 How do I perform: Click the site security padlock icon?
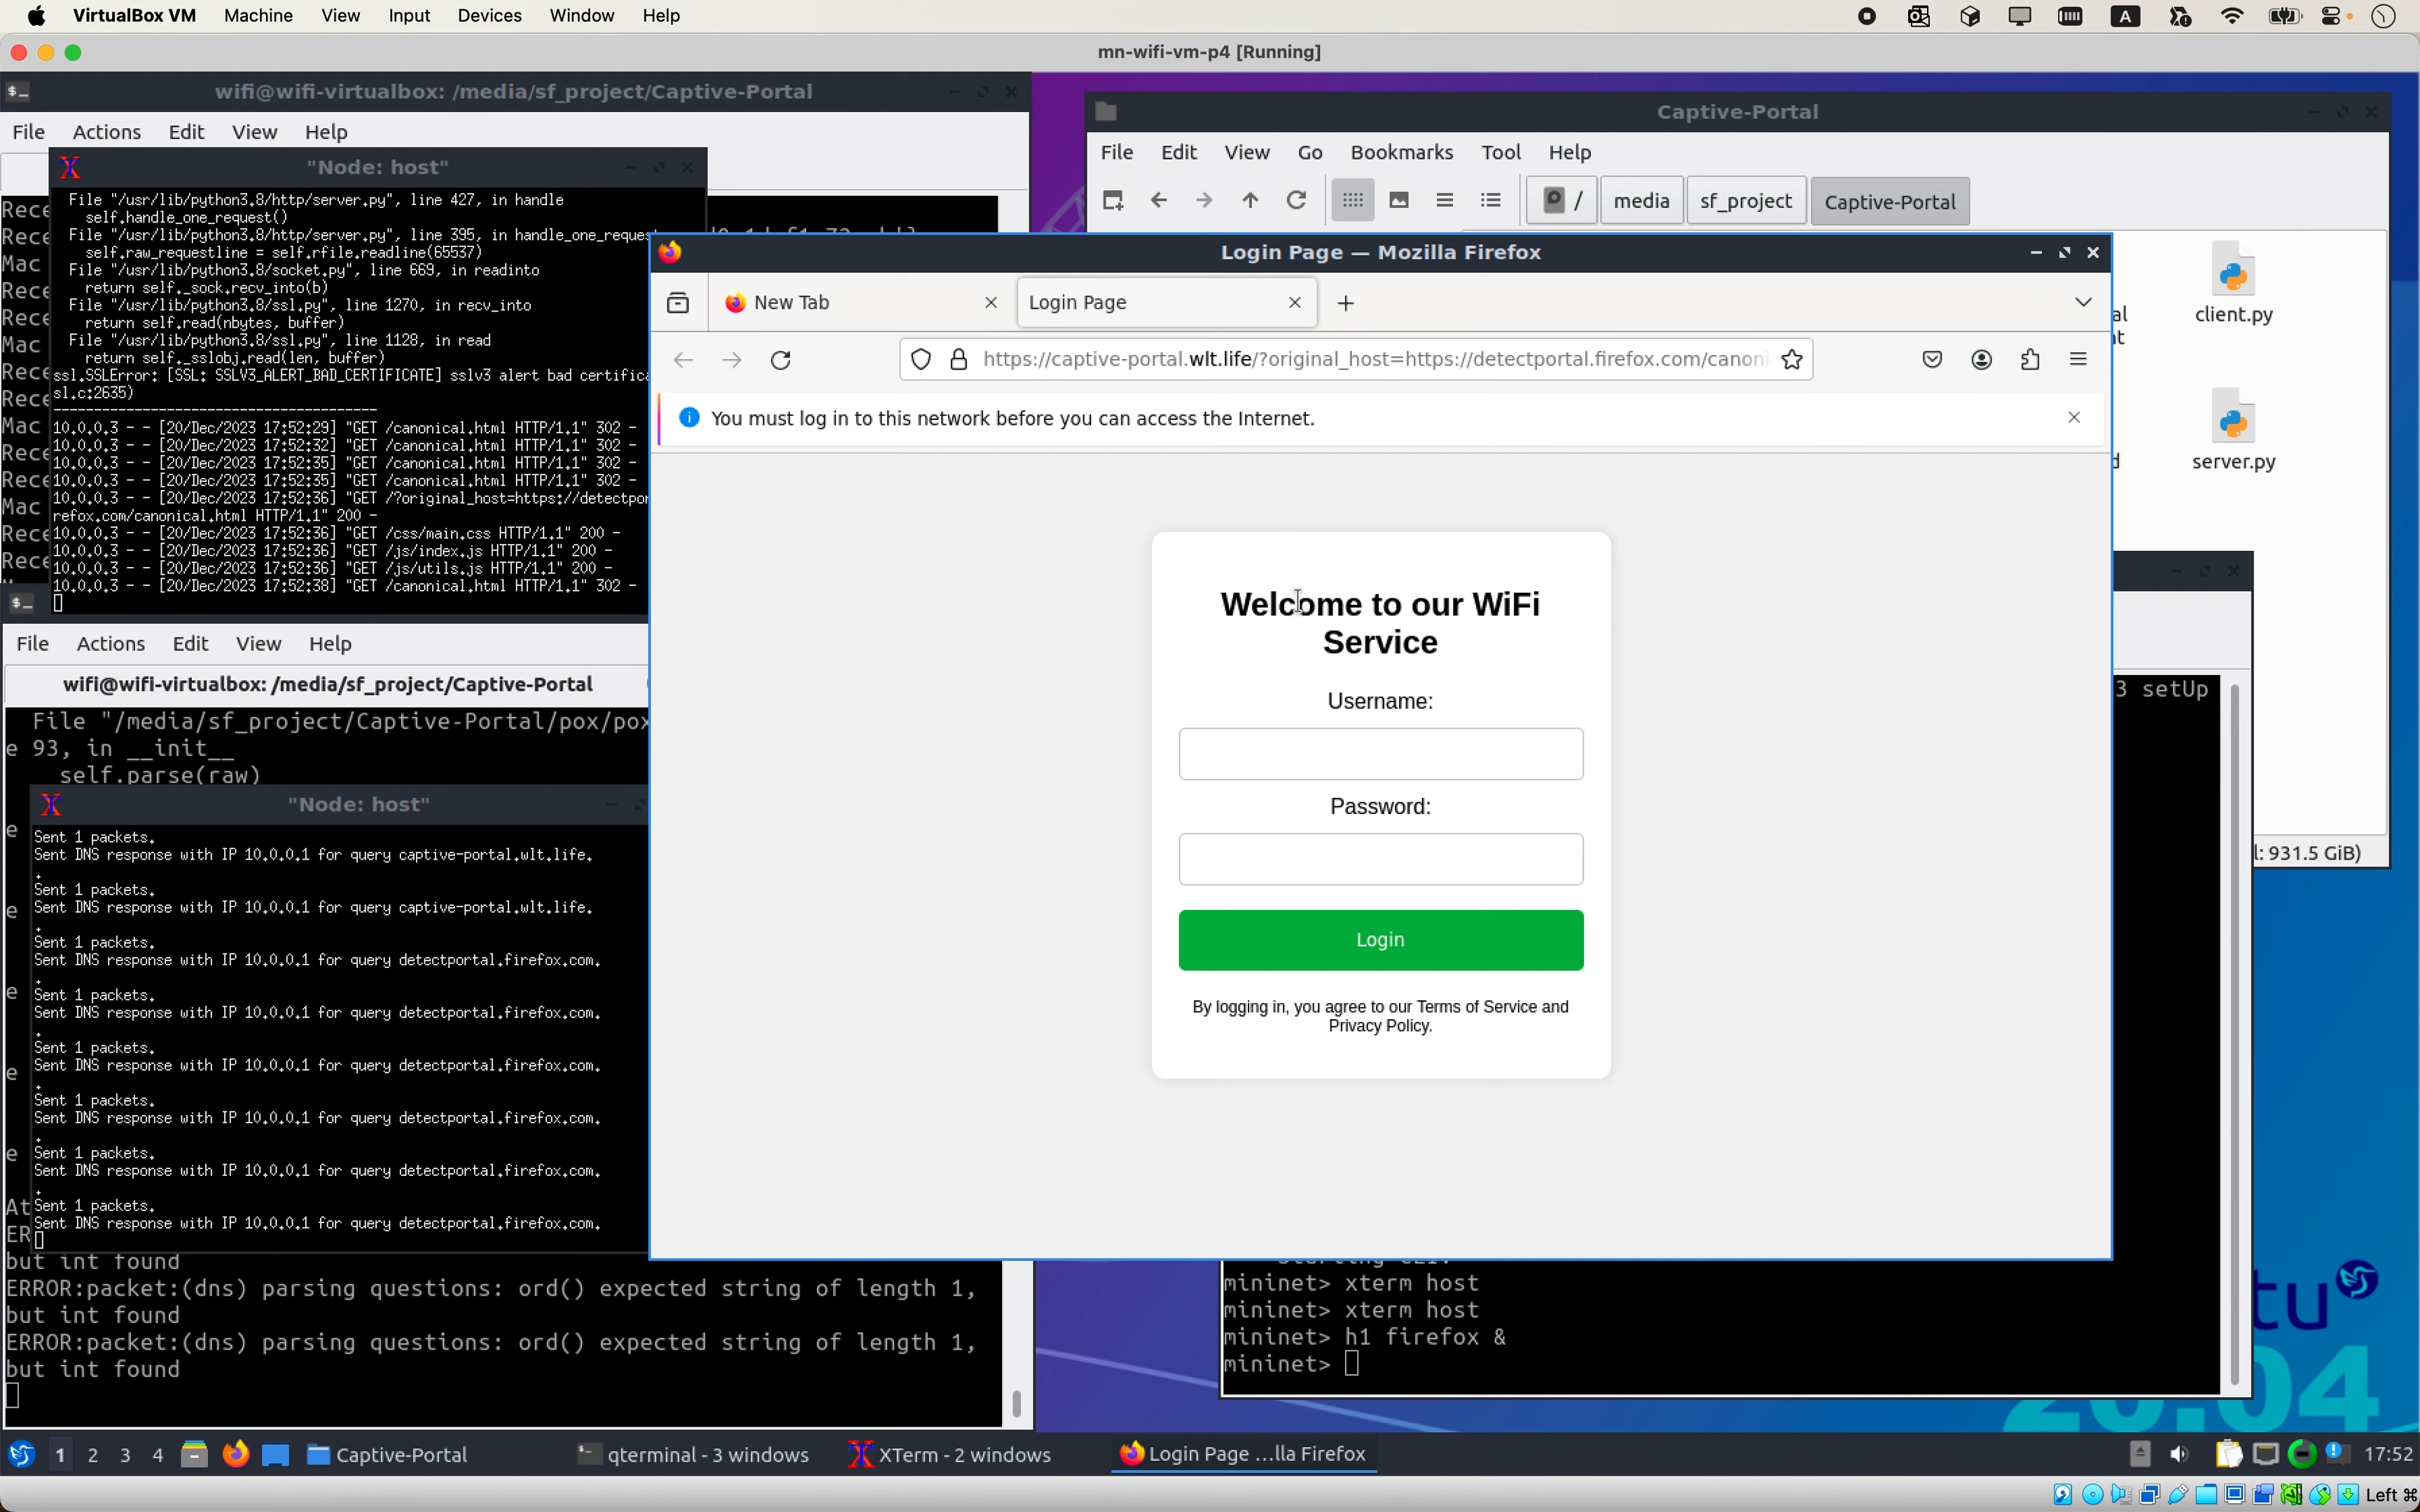click(958, 360)
